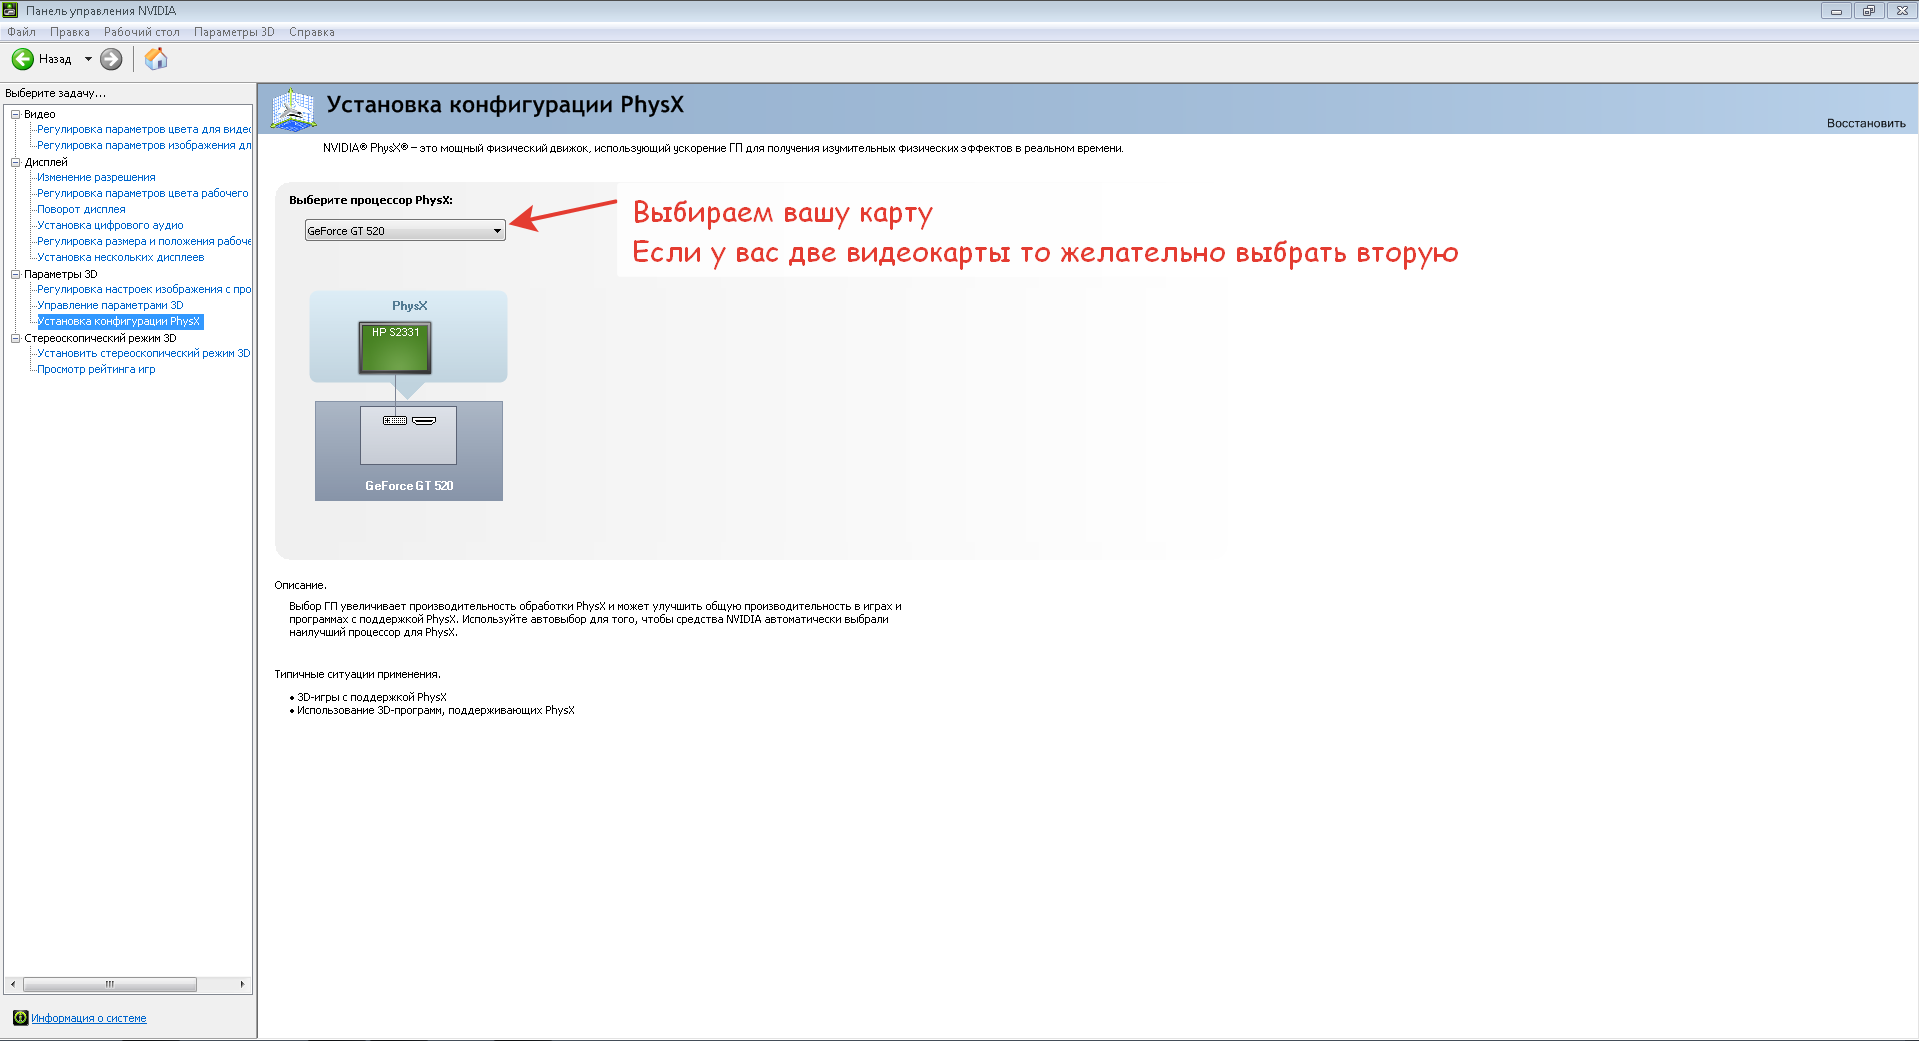The height and width of the screenshot is (1041, 1919).
Task: Click the task tree scroll left arrow
Action: coord(12,985)
